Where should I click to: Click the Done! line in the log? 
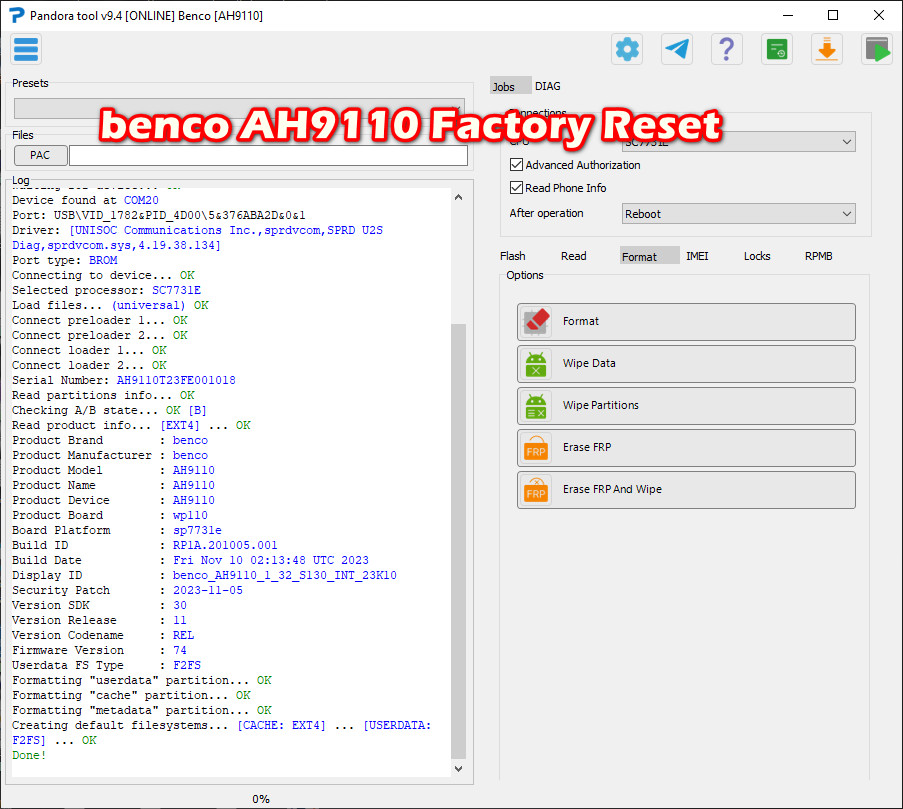click(x=29, y=755)
